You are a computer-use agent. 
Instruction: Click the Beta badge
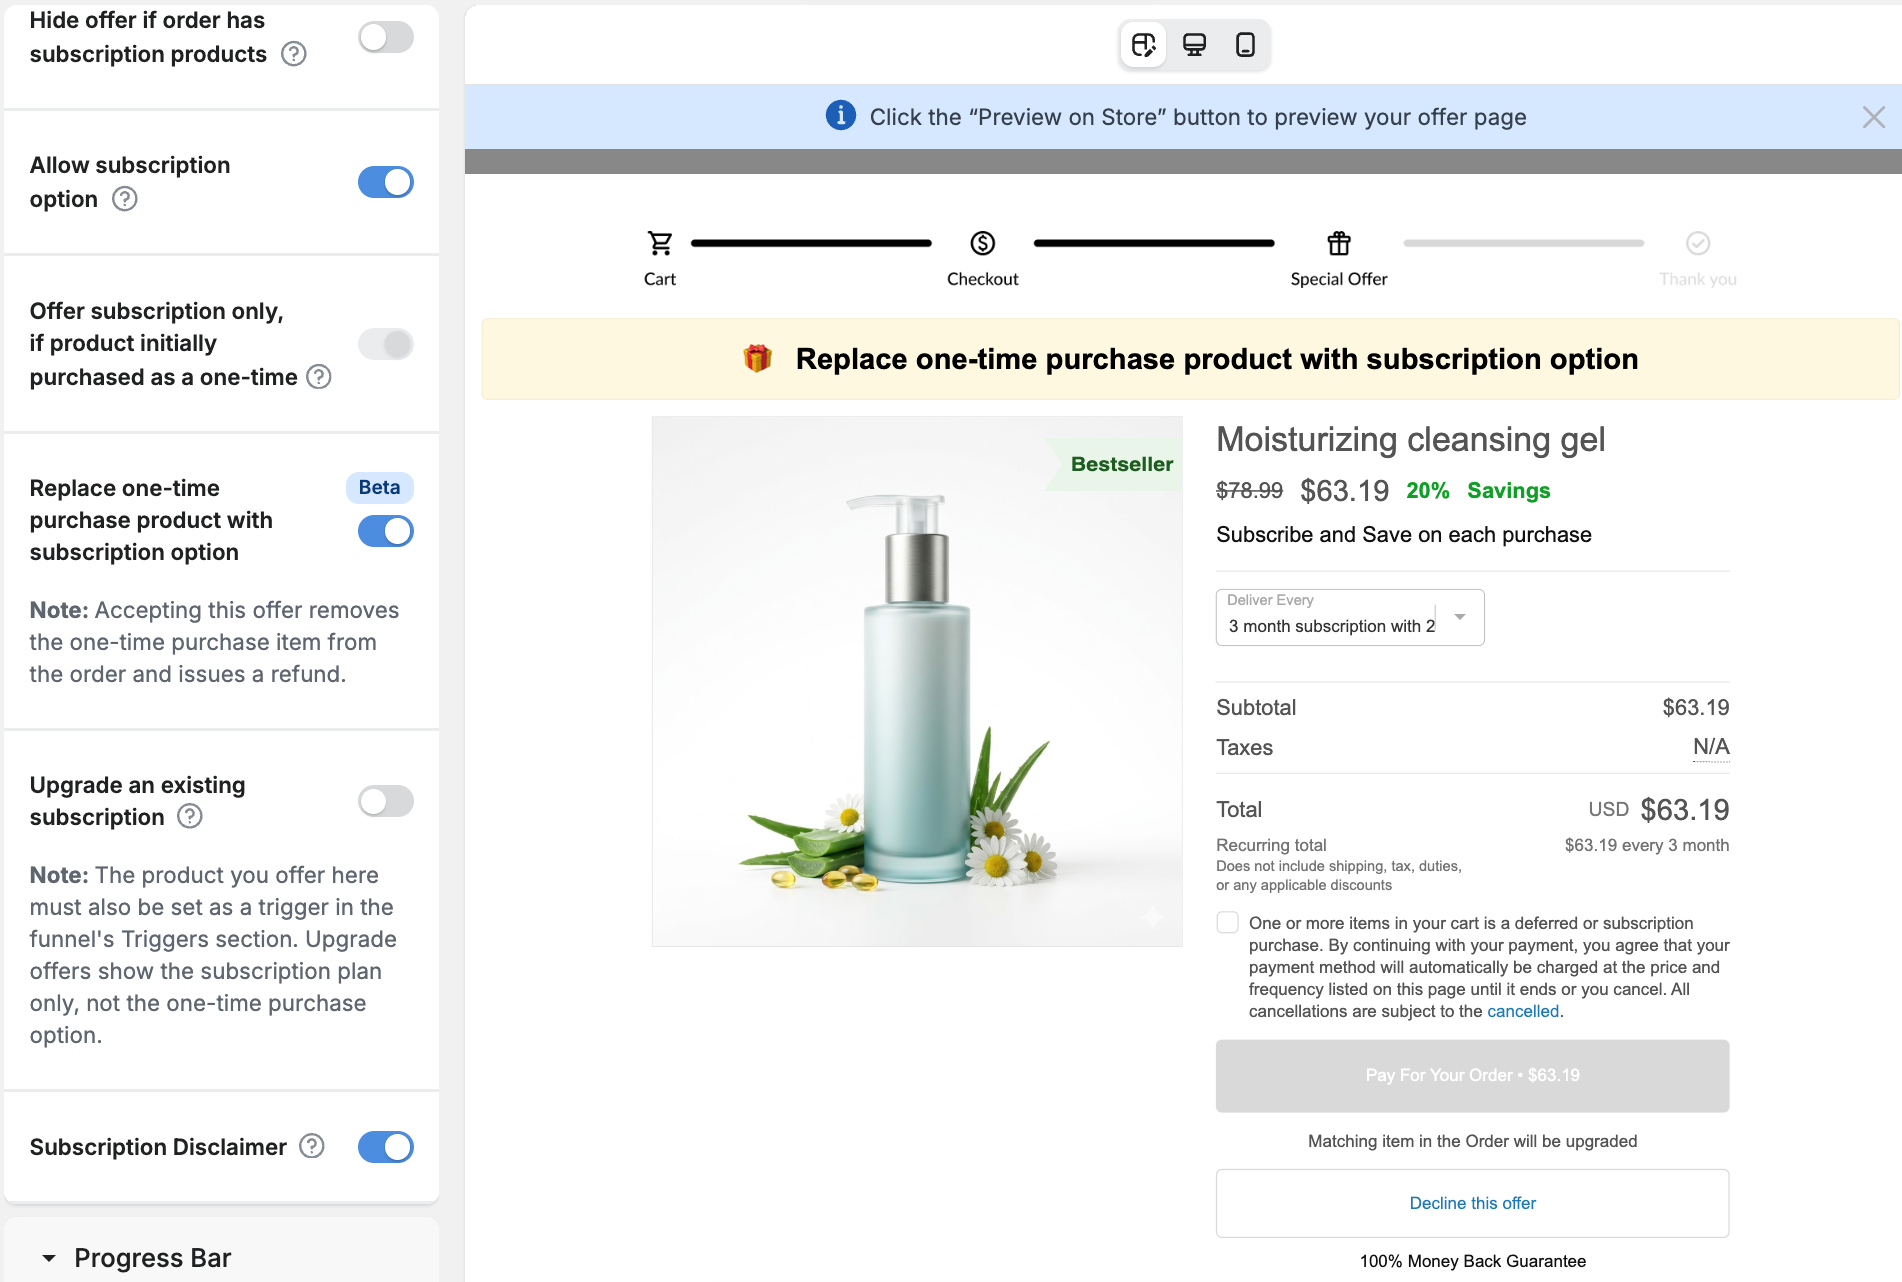(x=380, y=487)
